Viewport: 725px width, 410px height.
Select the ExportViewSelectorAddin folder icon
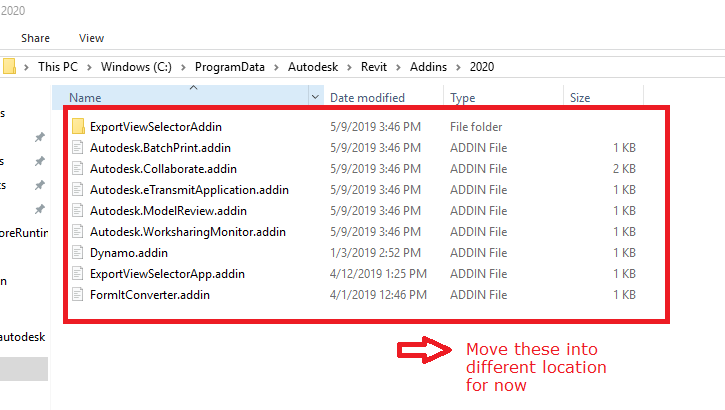coord(78,126)
